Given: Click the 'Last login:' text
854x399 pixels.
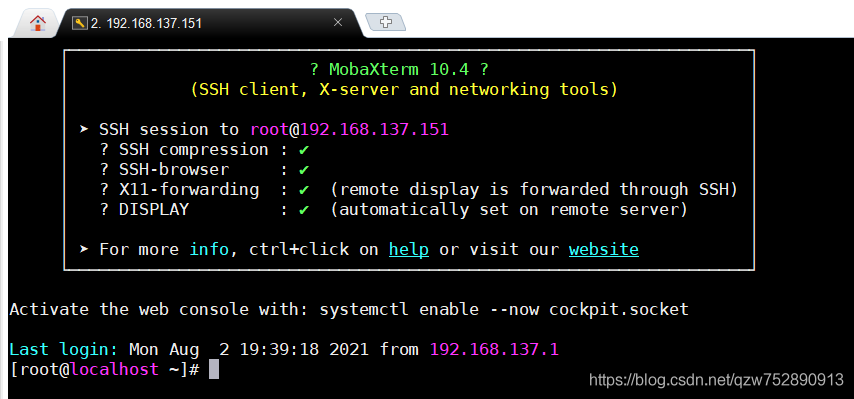Looking at the screenshot, I should click(x=63, y=349).
